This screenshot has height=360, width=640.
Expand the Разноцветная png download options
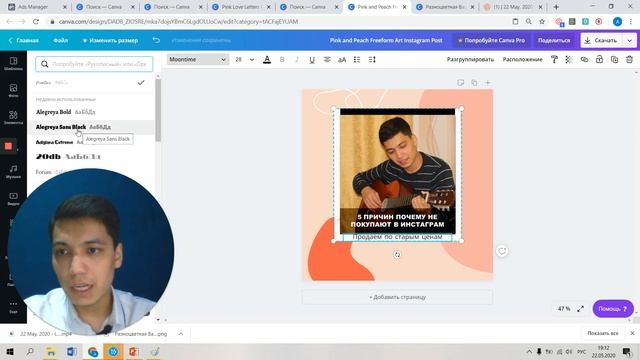[181, 334]
